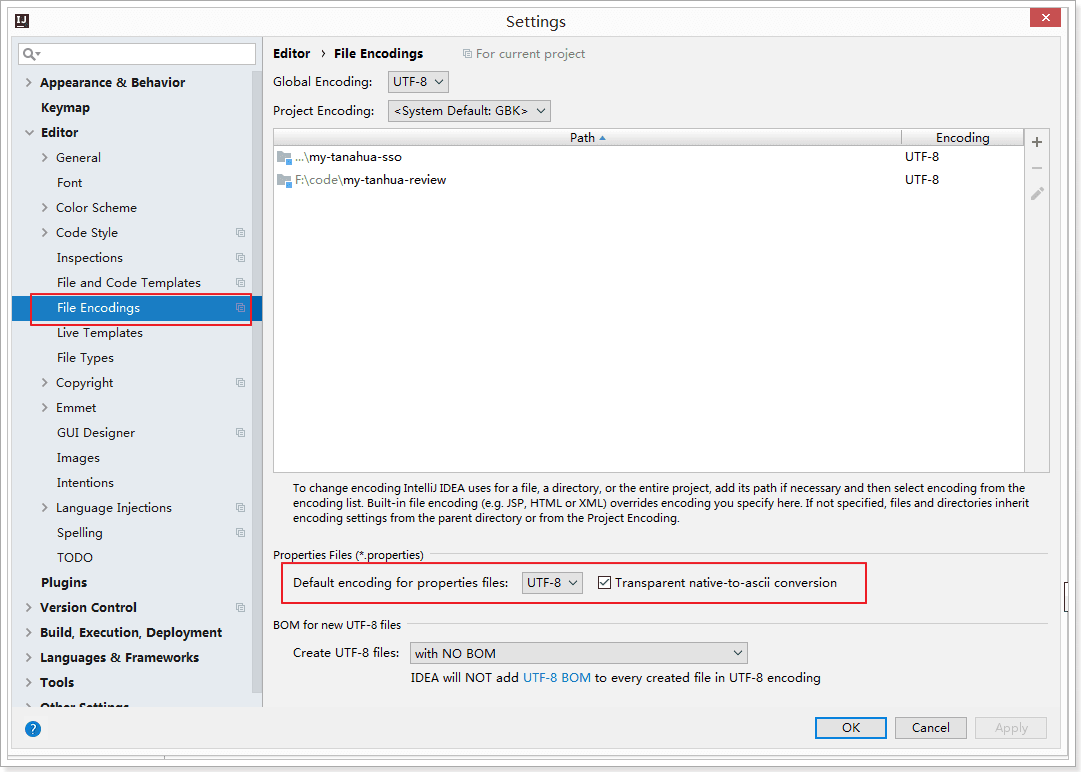
Task: Click the help question mark icon
Action: pyautogui.click(x=32, y=730)
